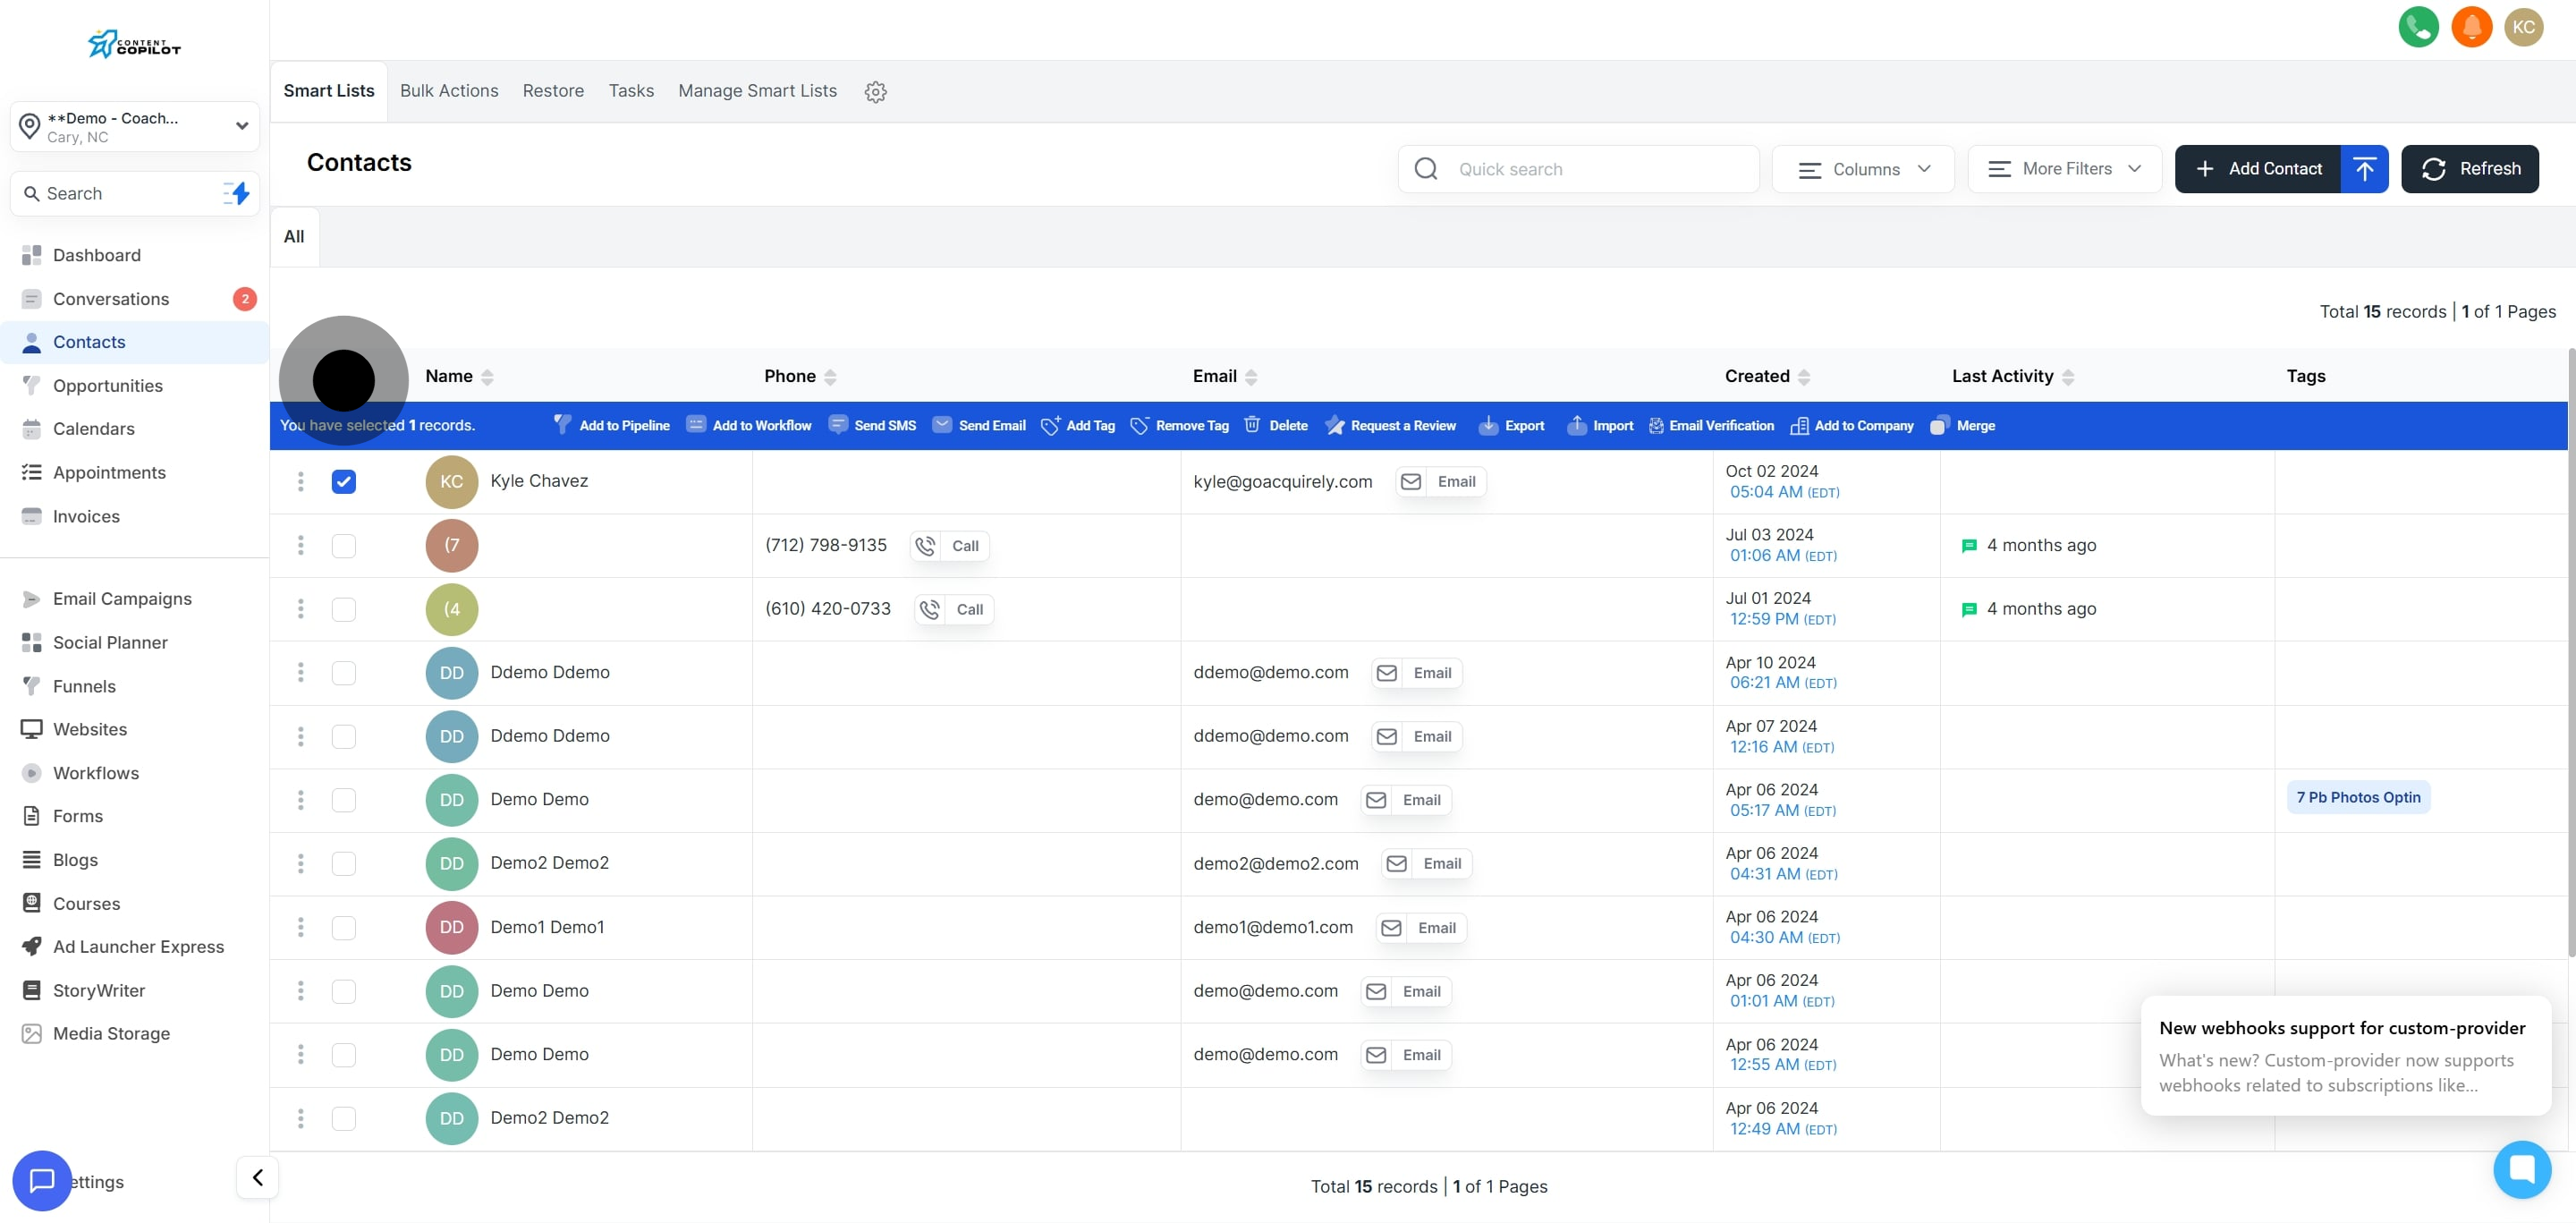Click the import upload arrow next to Add Contact
This screenshot has width=2576, height=1223.
click(2364, 169)
